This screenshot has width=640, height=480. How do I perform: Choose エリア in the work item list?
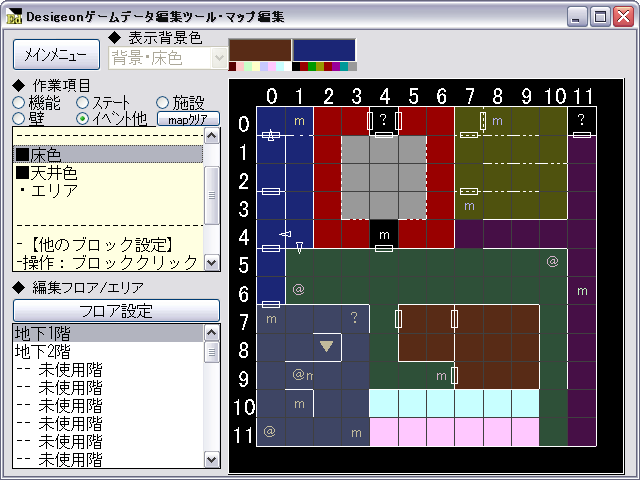pyautogui.click(x=108, y=191)
